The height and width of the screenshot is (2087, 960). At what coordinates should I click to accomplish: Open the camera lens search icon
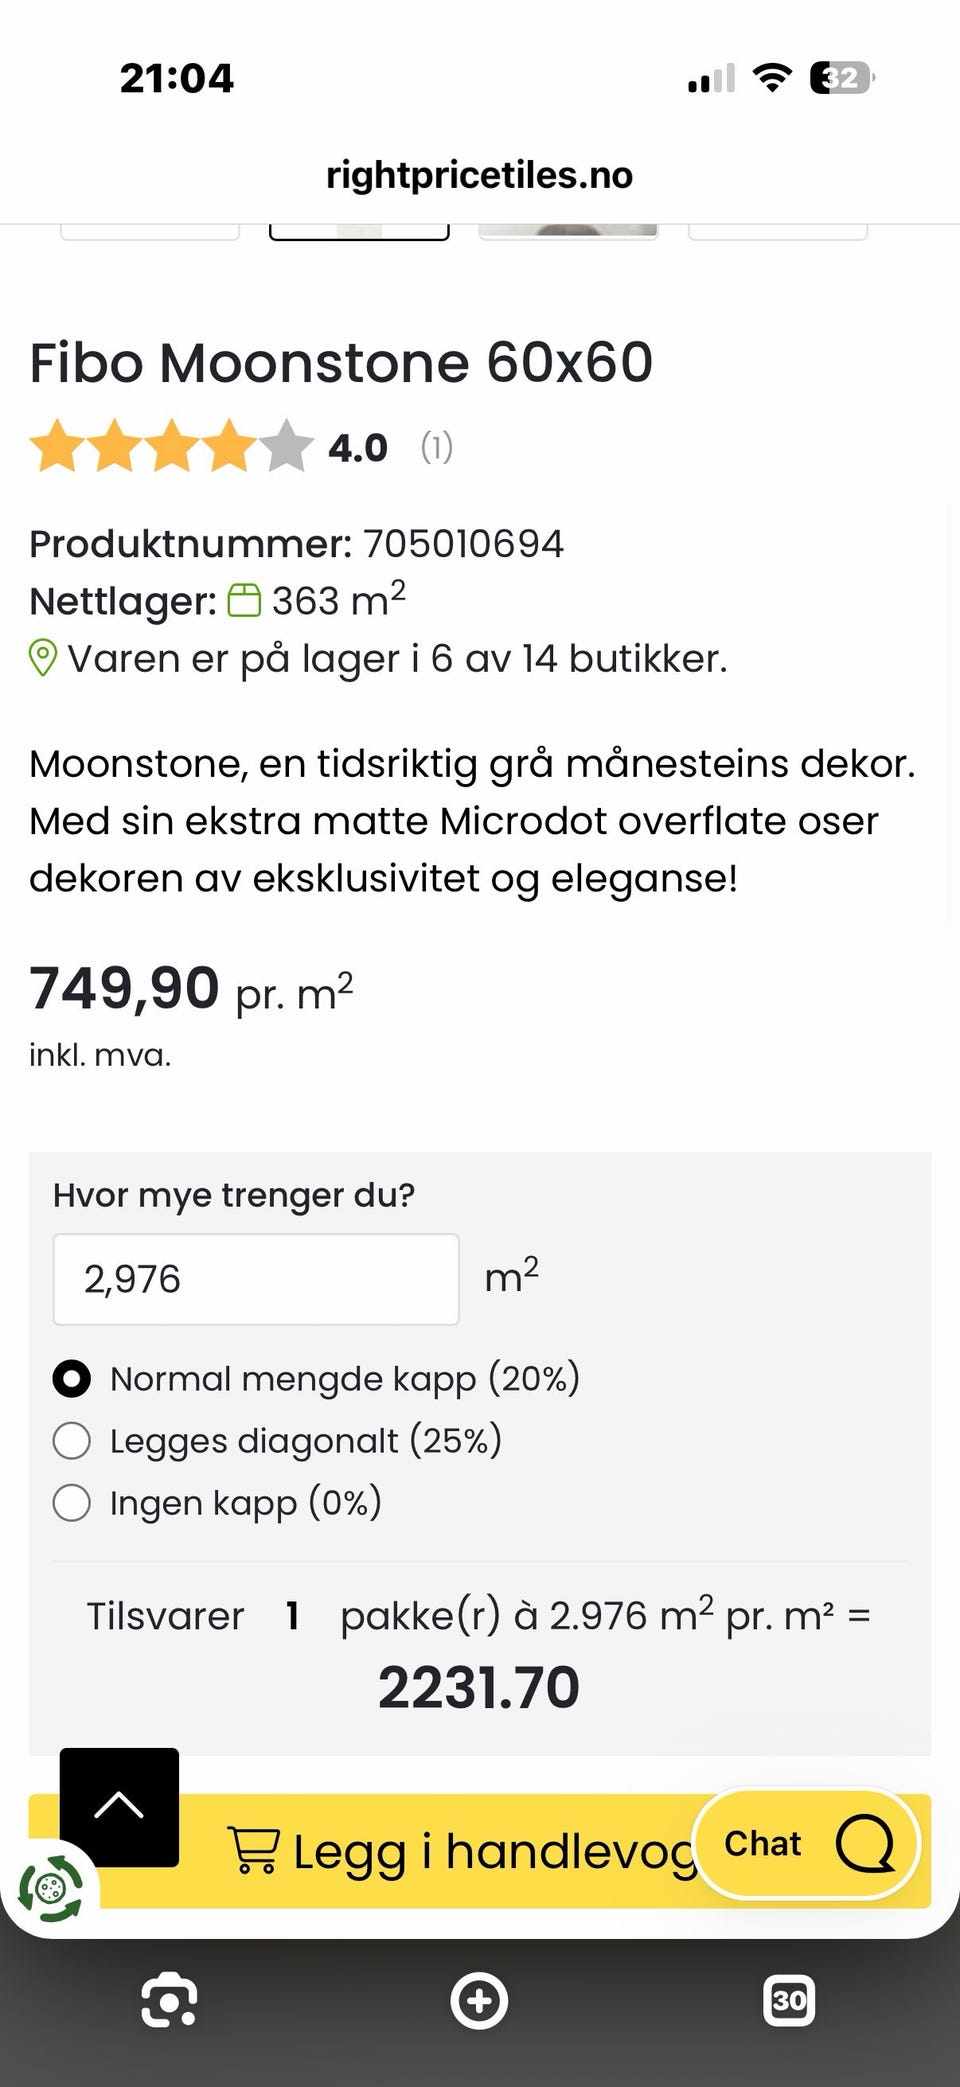(169, 2000)
